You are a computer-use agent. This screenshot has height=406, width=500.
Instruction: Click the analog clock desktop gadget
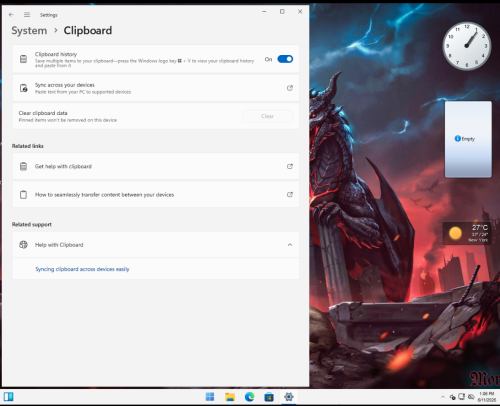(467, 46)
